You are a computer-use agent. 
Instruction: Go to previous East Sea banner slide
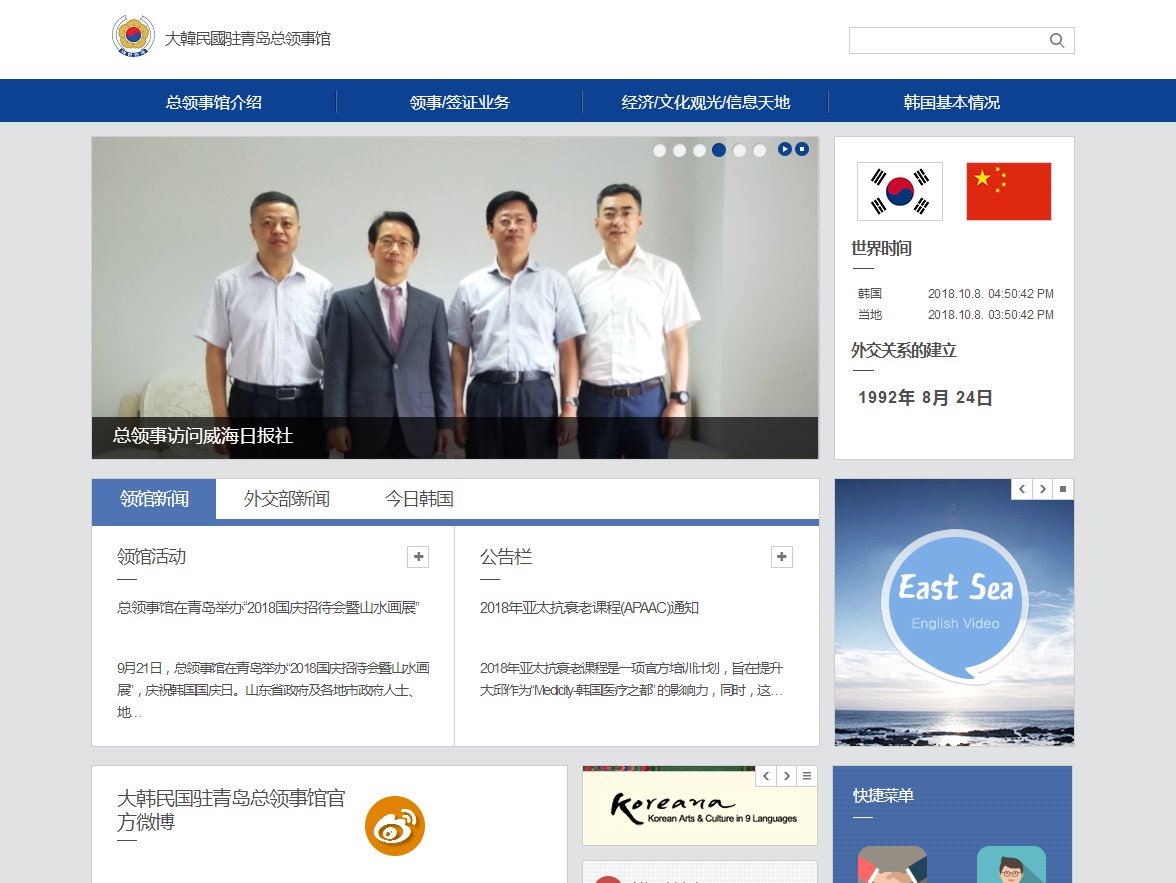point(1021,488)
